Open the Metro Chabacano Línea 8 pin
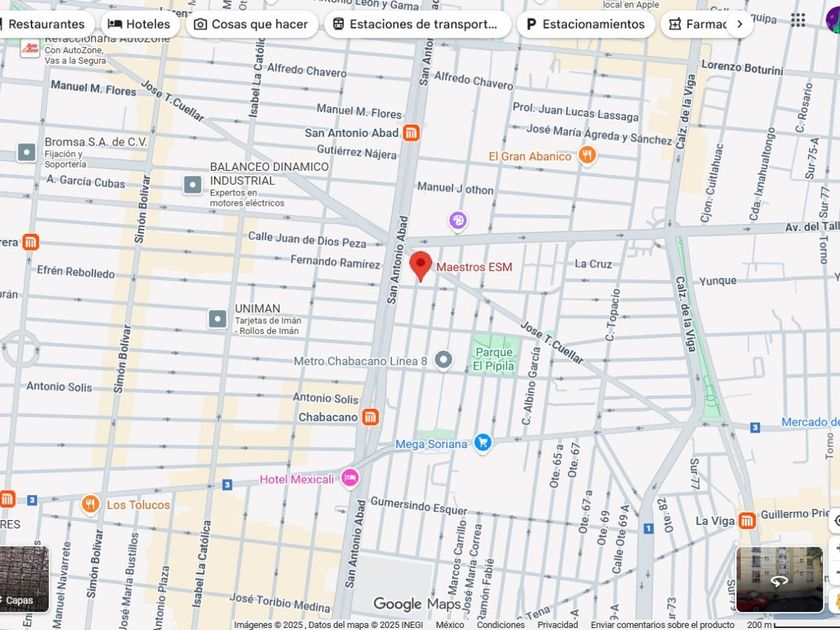This screenshot has height=630, width=840. (443, 360)
